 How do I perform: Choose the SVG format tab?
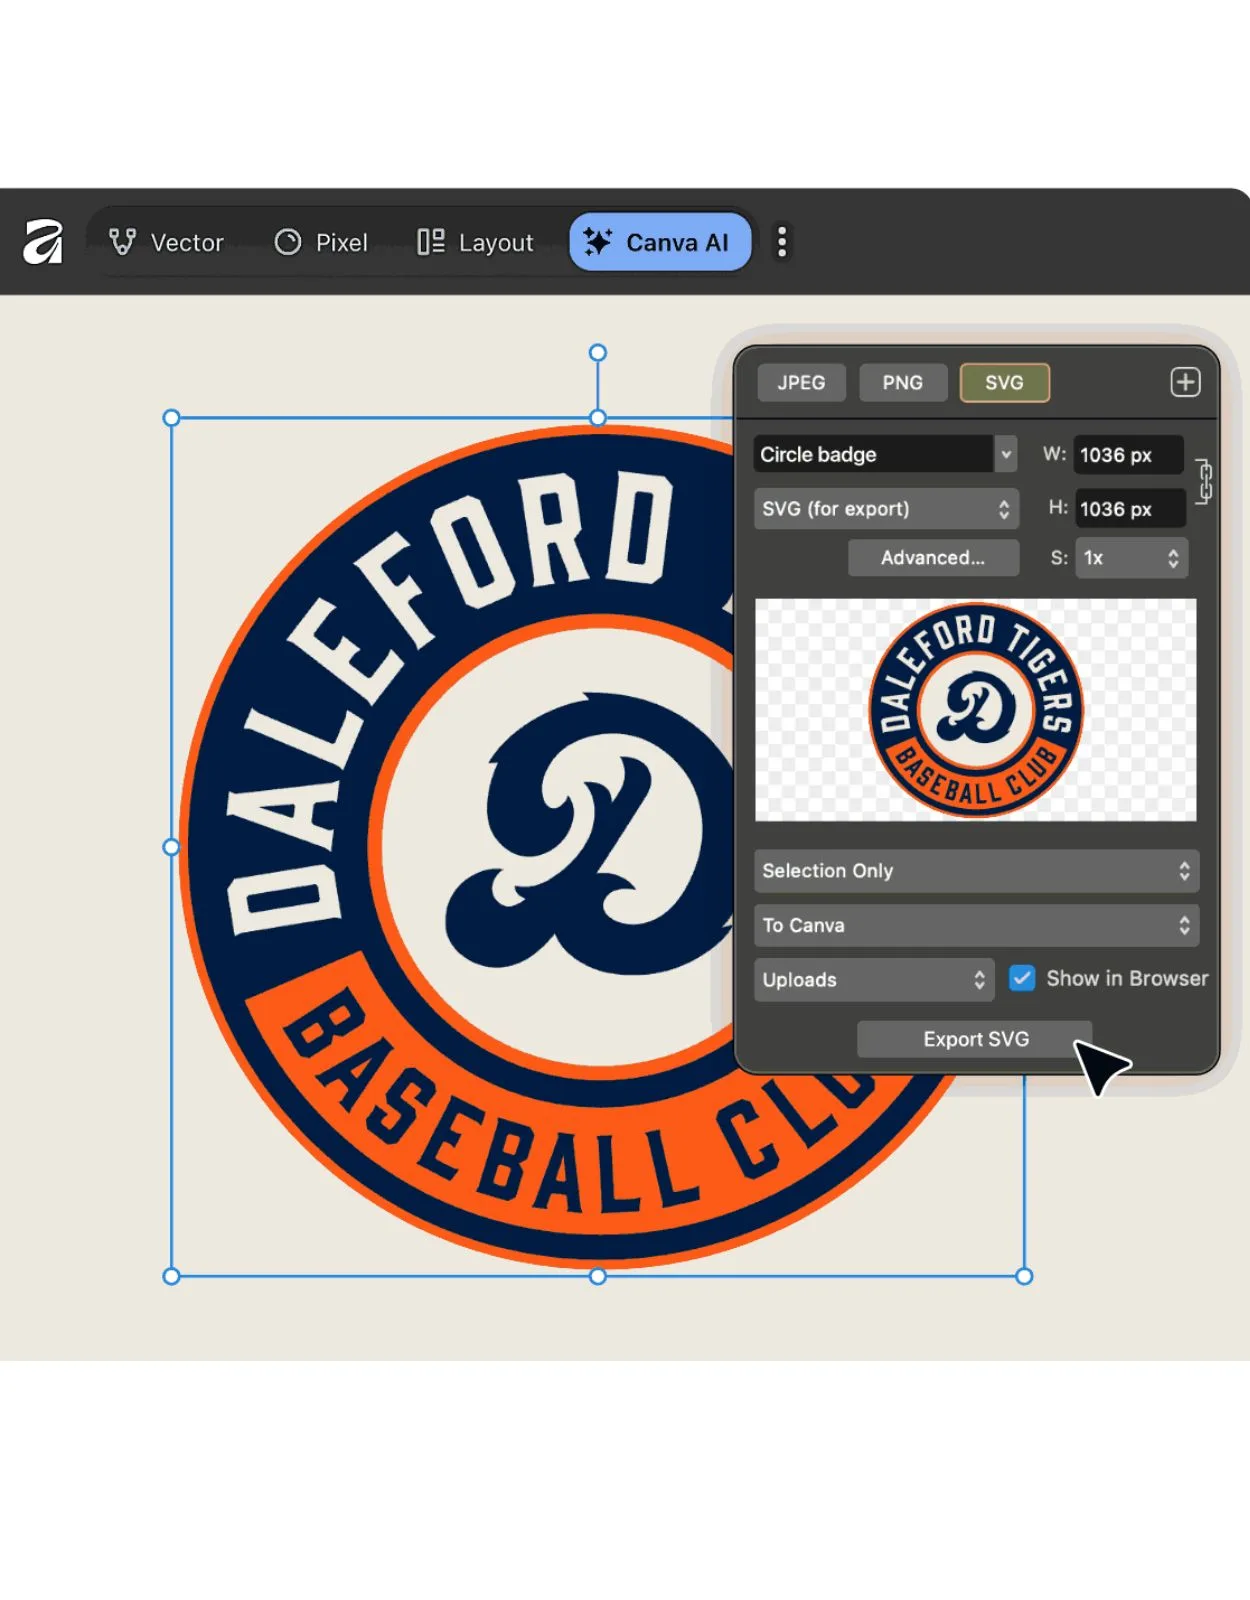pos(1004,382)
